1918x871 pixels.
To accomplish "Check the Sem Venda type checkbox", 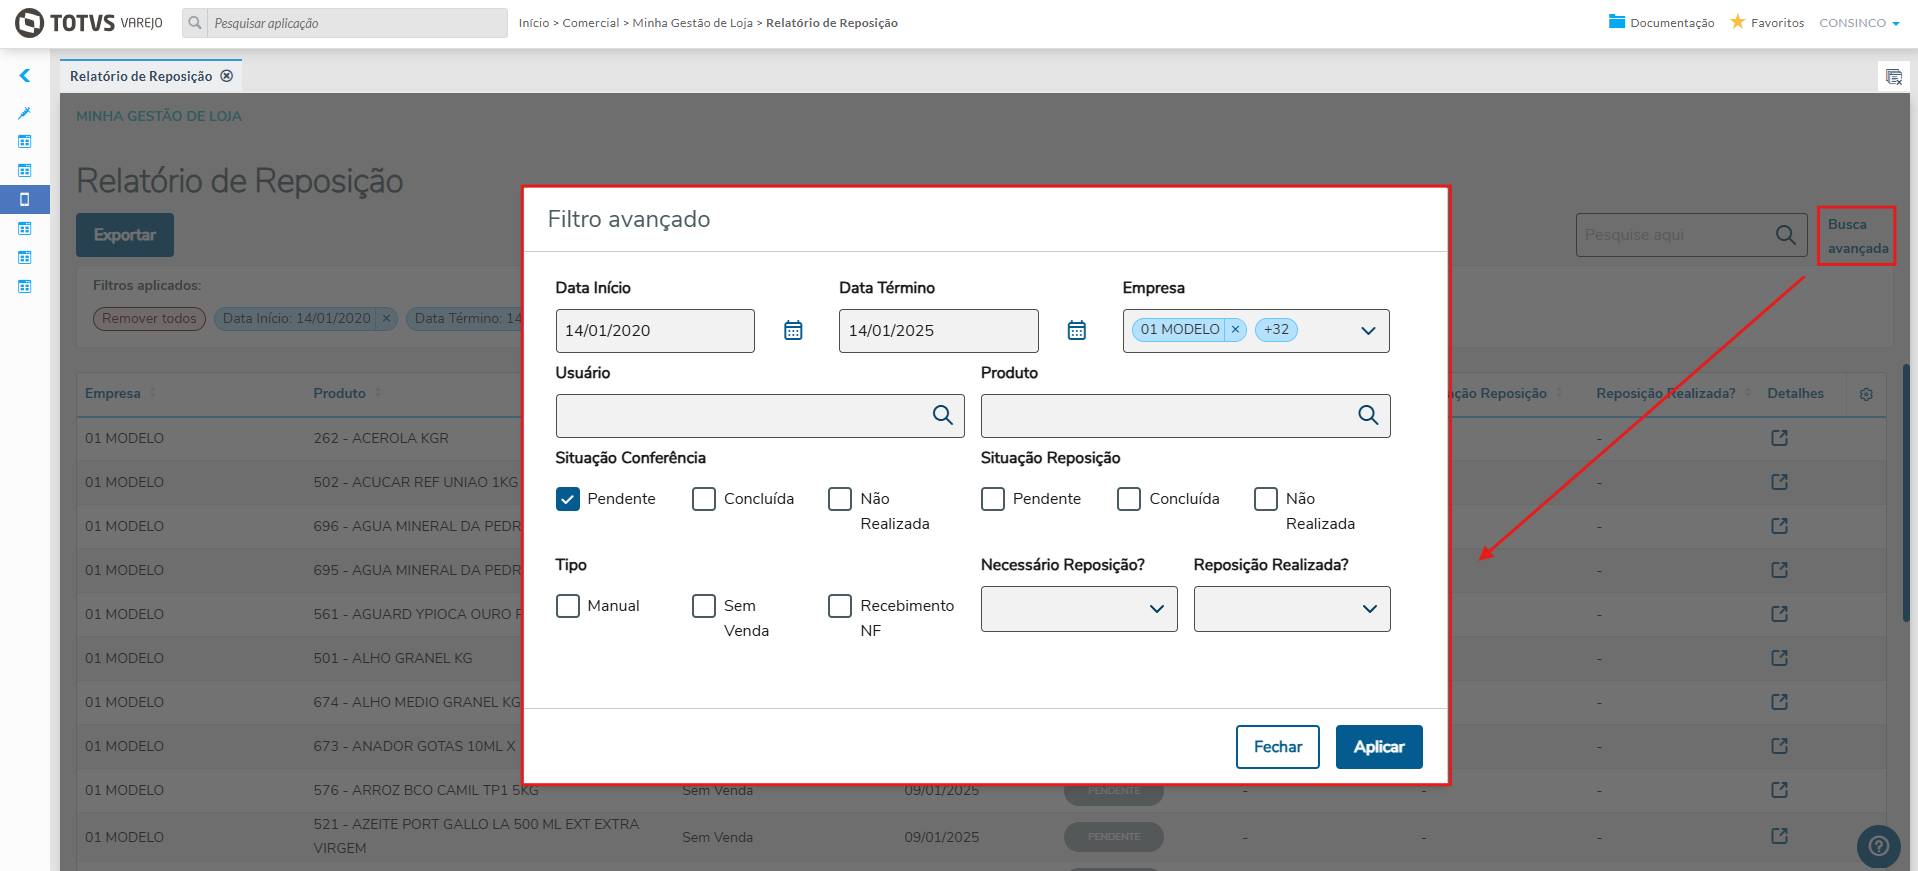I will coord(704,606).
